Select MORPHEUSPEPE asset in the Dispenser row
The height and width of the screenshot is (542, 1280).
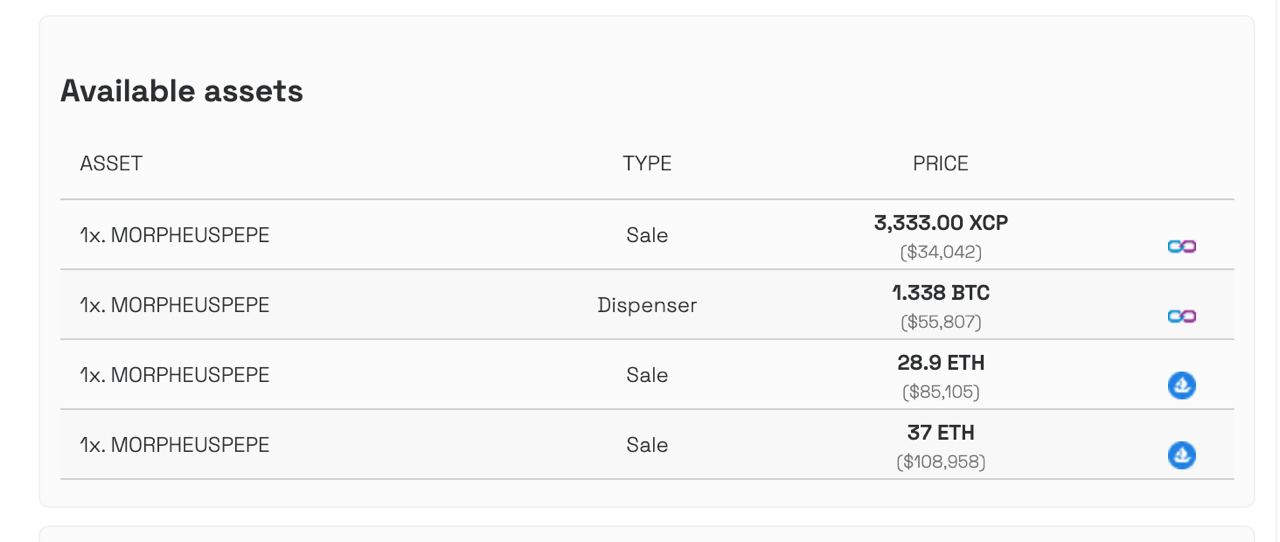pos(175,305)
